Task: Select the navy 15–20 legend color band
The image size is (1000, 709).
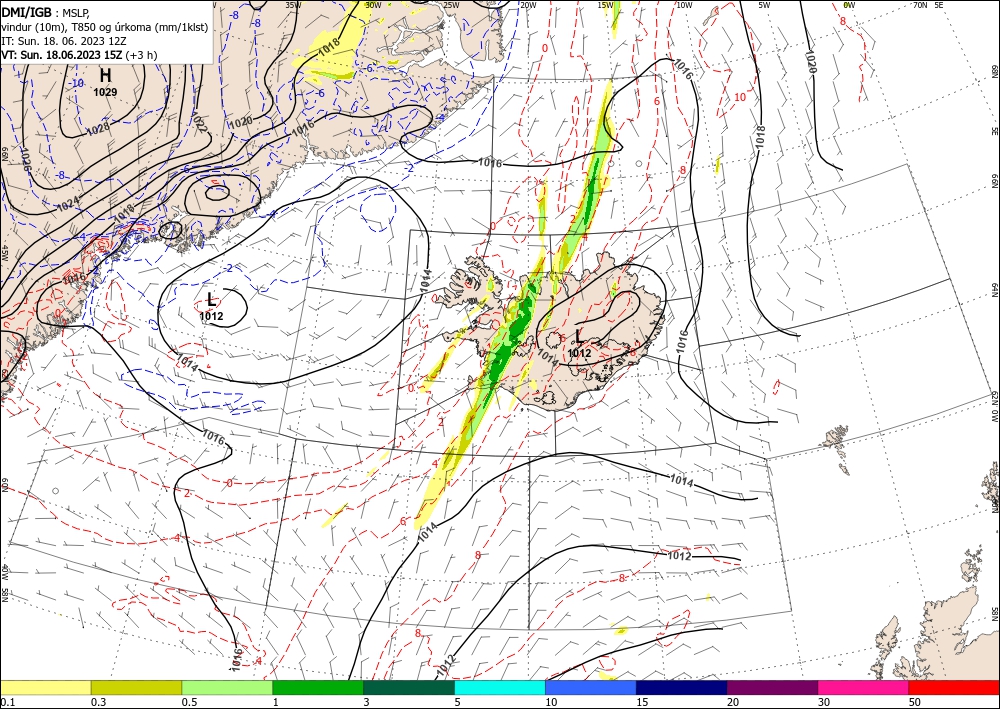Action: (682, 687)
